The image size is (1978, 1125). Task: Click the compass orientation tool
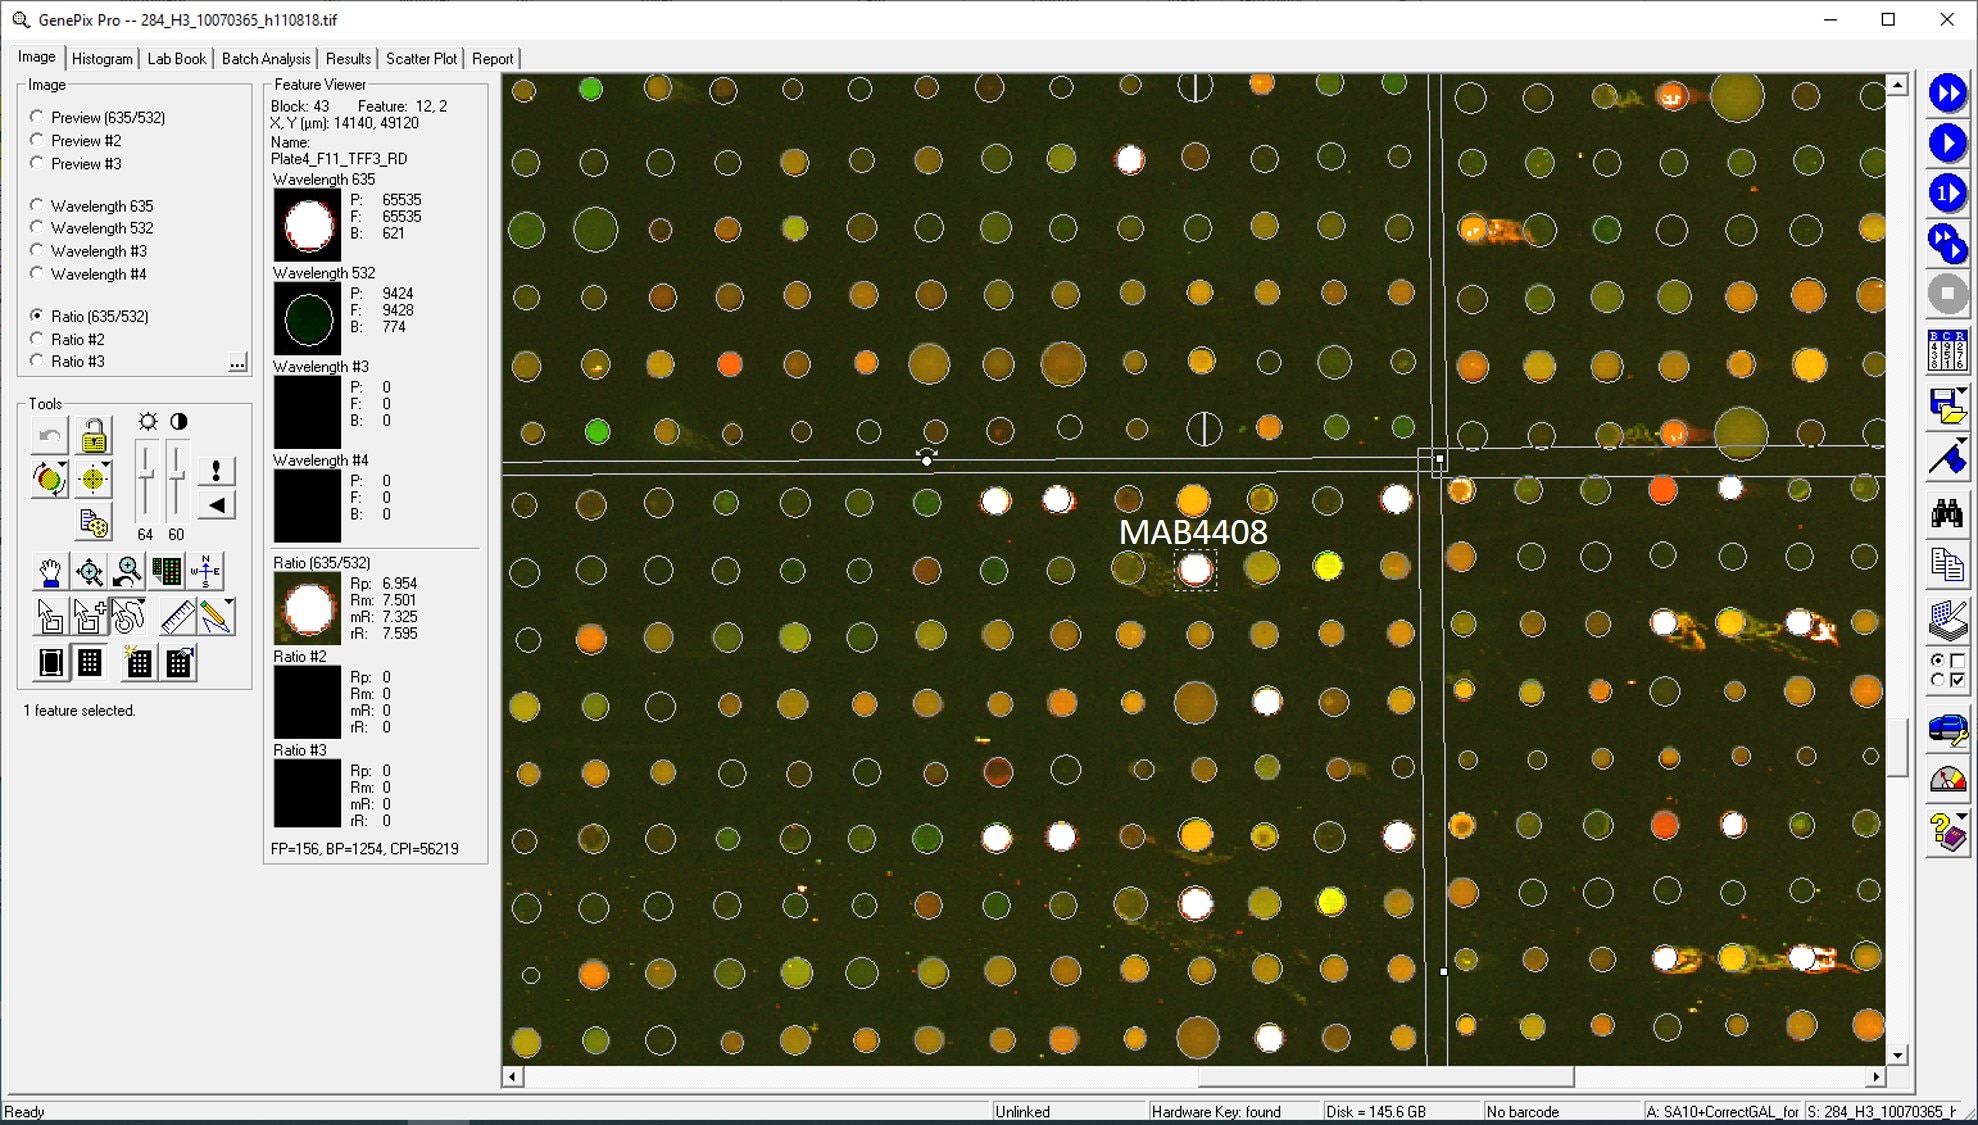206,572
